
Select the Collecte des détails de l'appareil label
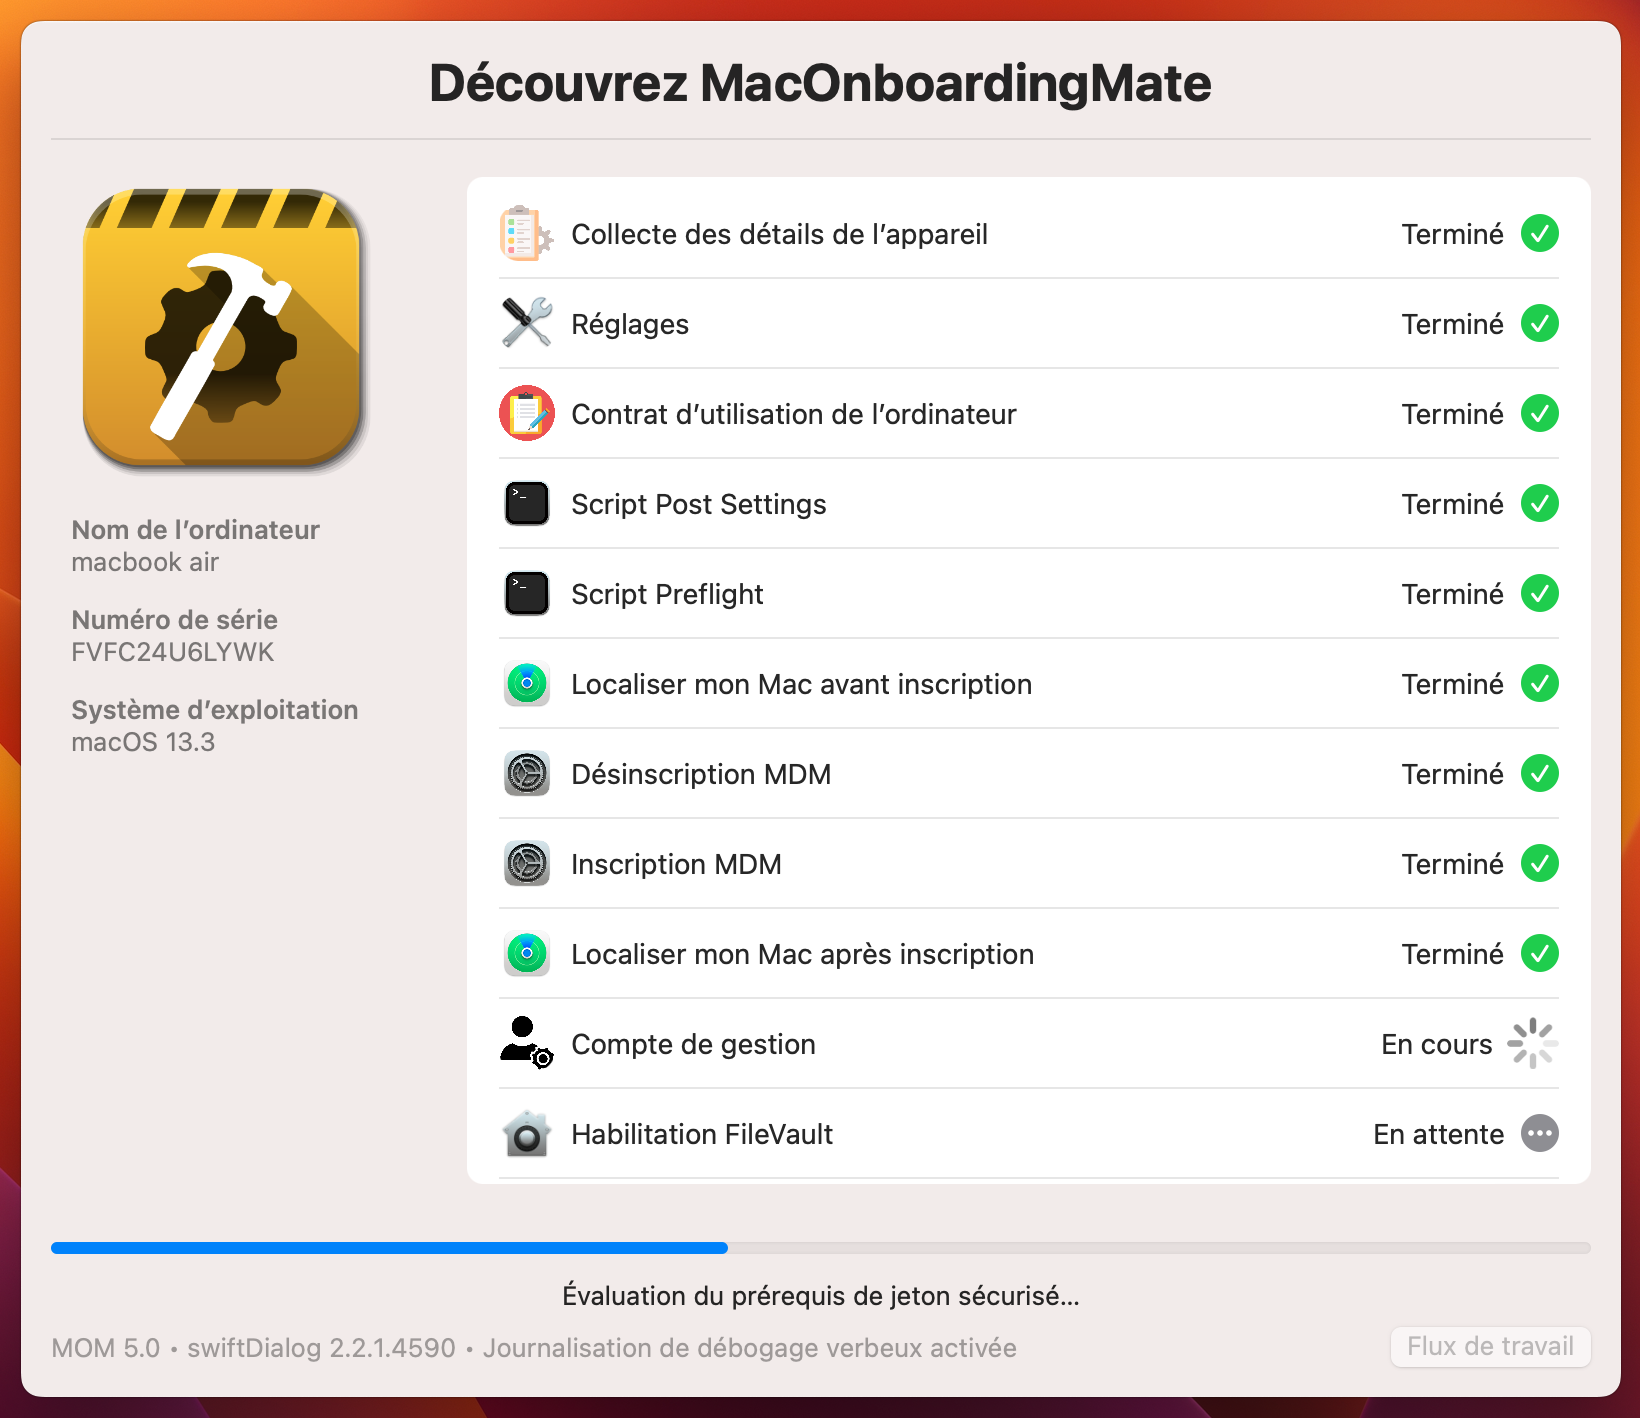click(779, 234)
